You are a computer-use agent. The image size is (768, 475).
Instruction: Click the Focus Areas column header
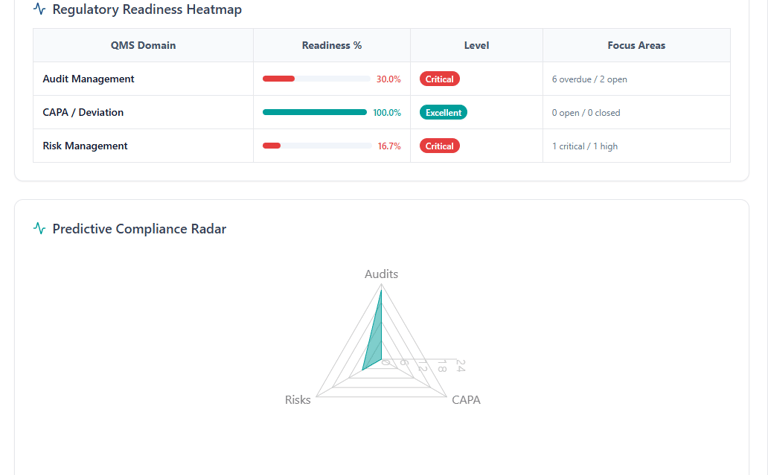[636, 45]
